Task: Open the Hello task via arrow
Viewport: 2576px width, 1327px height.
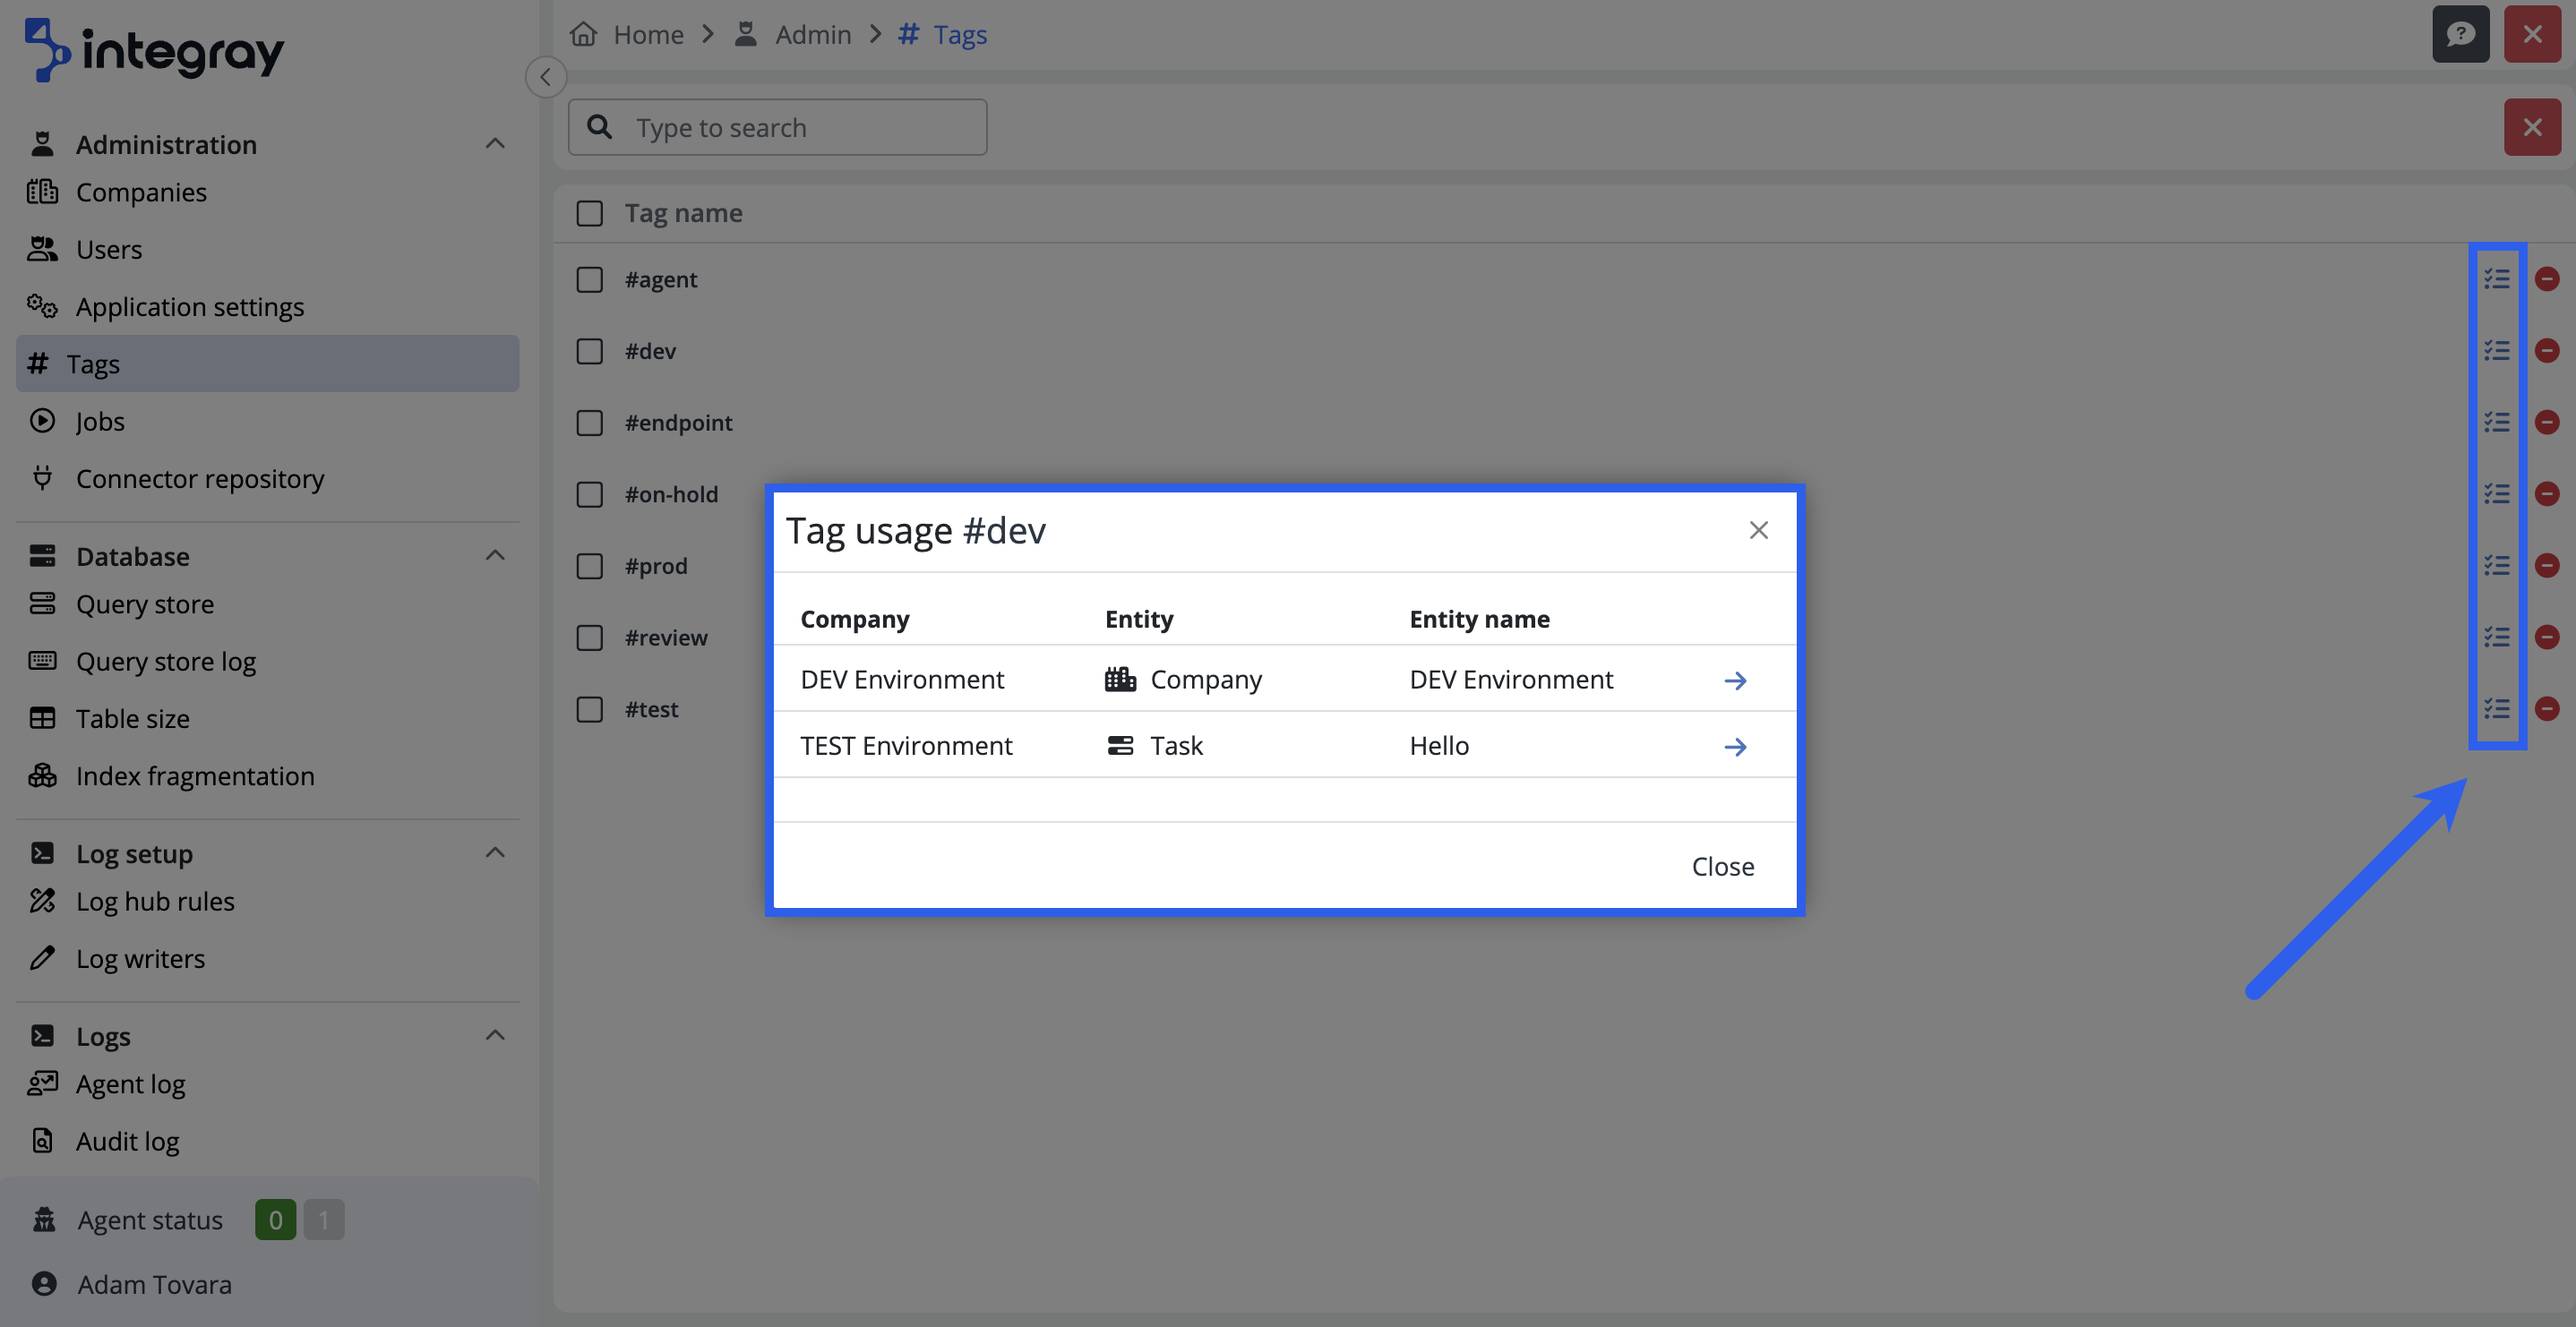Action: [x=1735, y=746]
